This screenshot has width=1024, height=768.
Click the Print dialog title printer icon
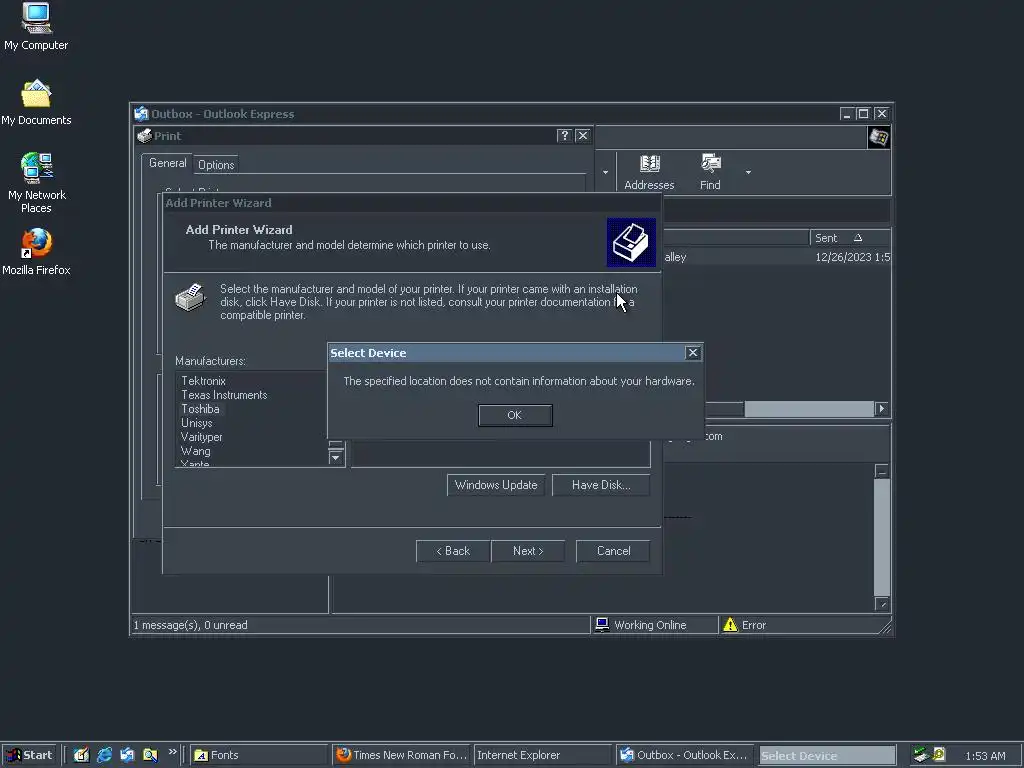[x=144, y=135]
